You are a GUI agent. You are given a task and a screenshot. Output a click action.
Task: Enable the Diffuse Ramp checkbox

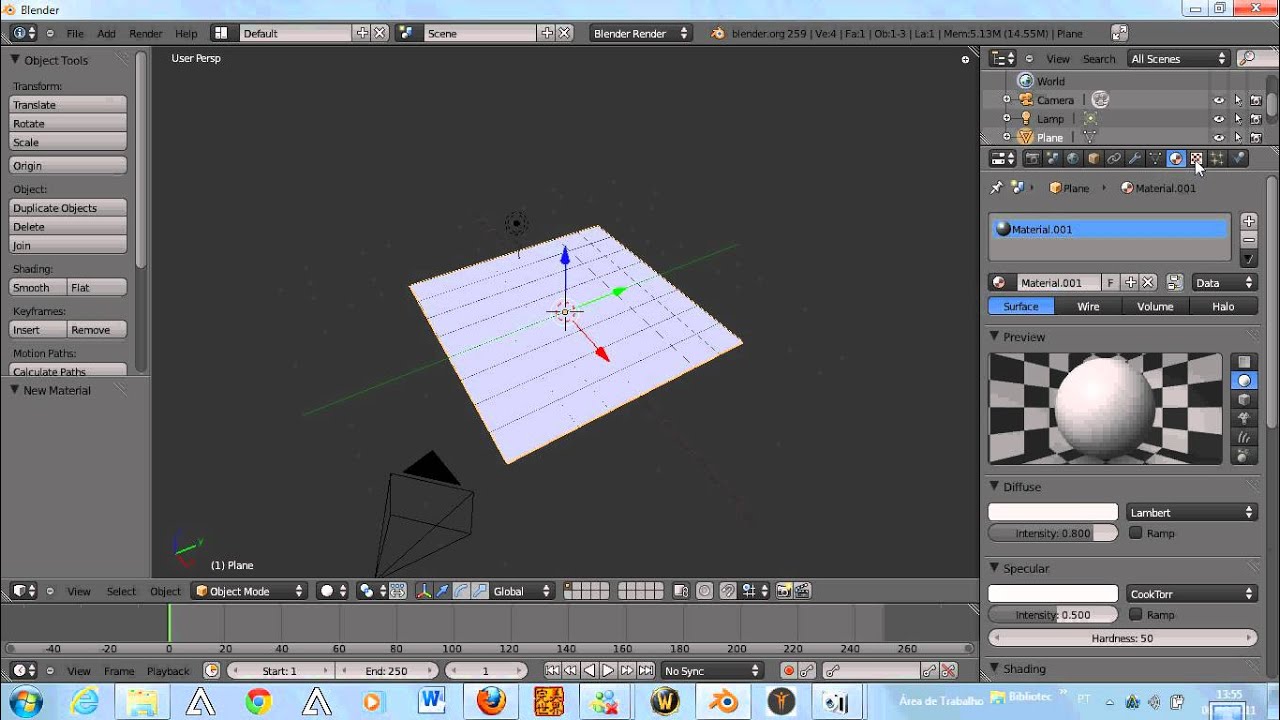[x=1135, y=533]
